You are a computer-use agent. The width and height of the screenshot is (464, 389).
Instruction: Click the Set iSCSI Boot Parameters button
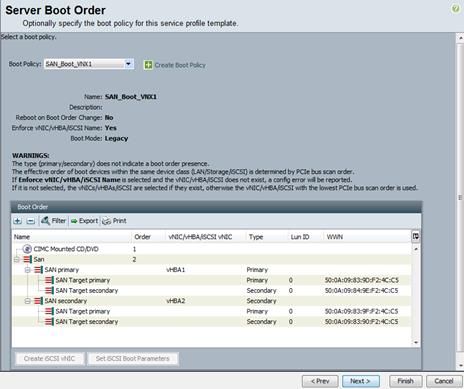[133, 359]
